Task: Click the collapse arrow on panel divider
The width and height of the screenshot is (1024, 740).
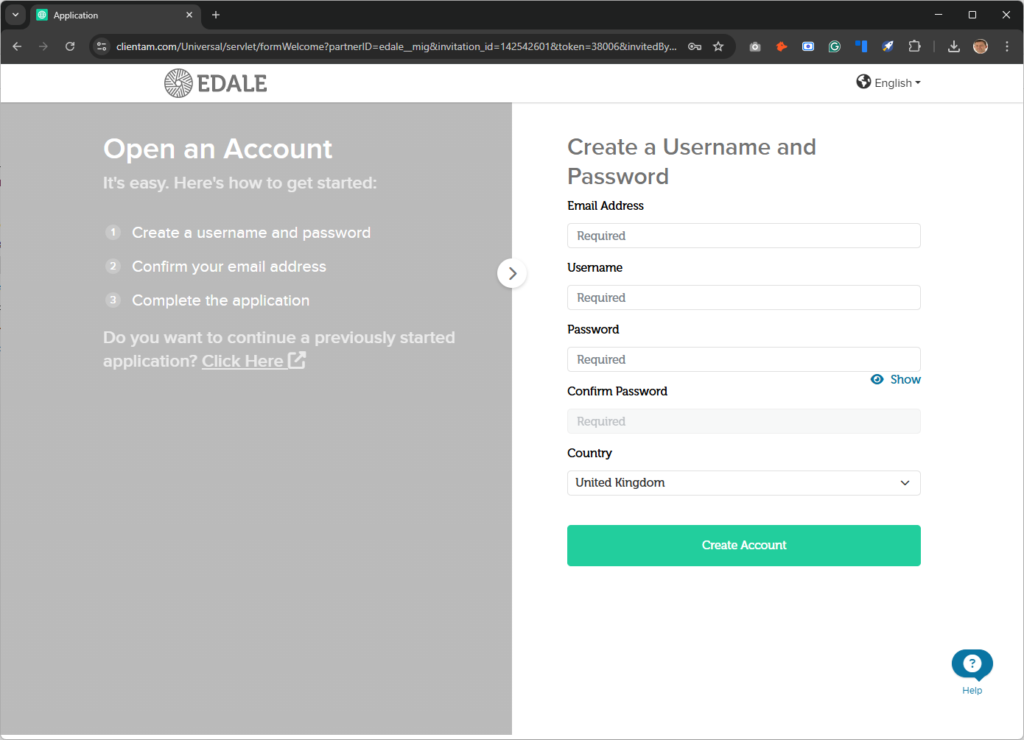Action: pyautogui.click(x=512, y=274)
